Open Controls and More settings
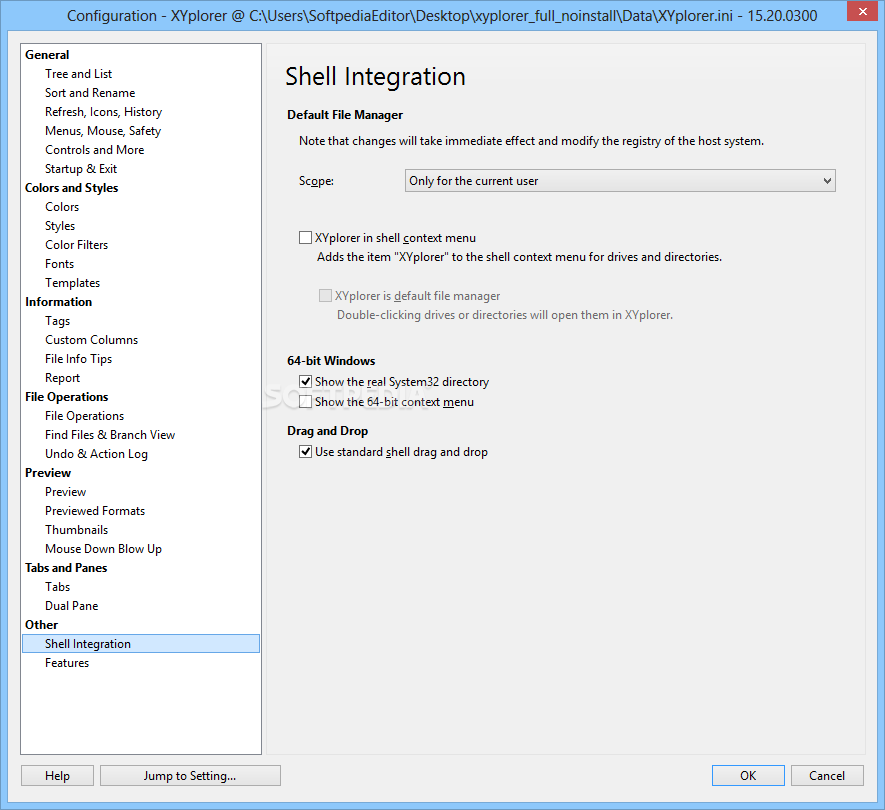The image size is (885, 810). click(95, 150)
